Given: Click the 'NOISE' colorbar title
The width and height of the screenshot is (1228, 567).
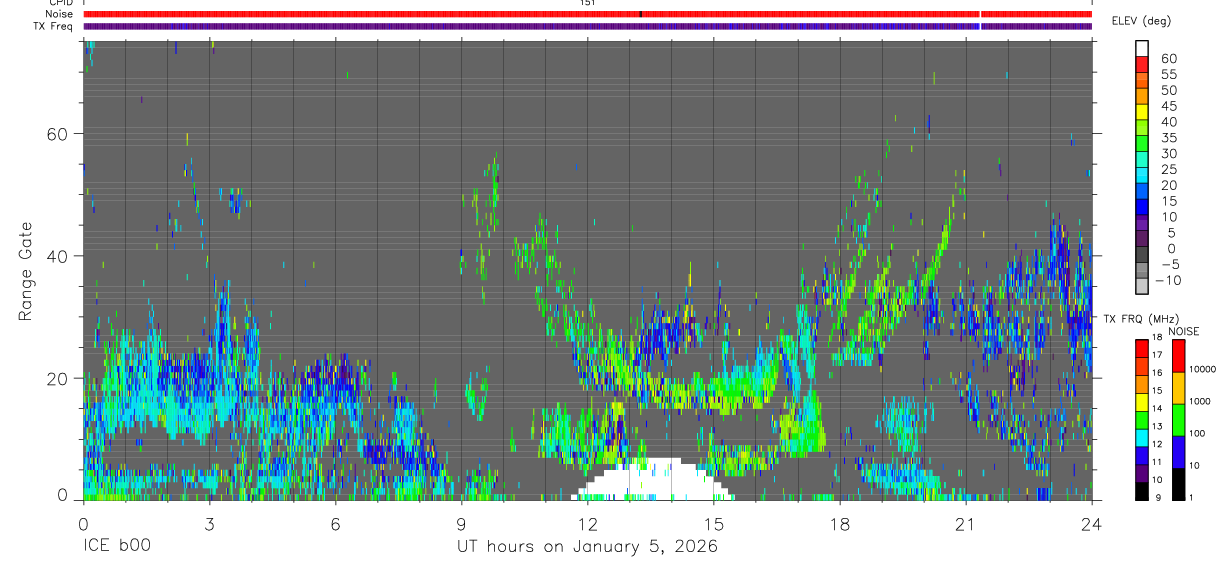Looking at the screenshot, I should (1183, 331).
